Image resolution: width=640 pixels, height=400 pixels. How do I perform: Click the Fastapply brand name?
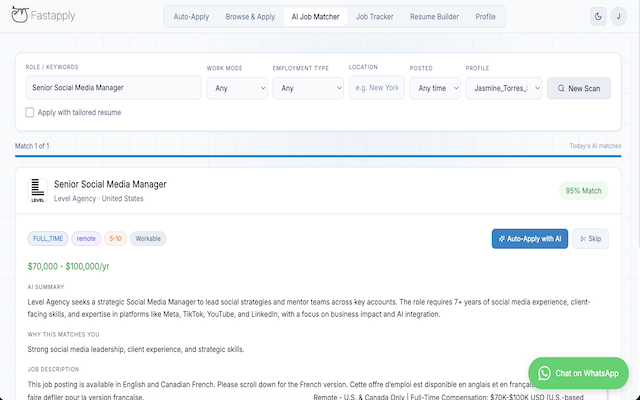[x=53, y=16]
